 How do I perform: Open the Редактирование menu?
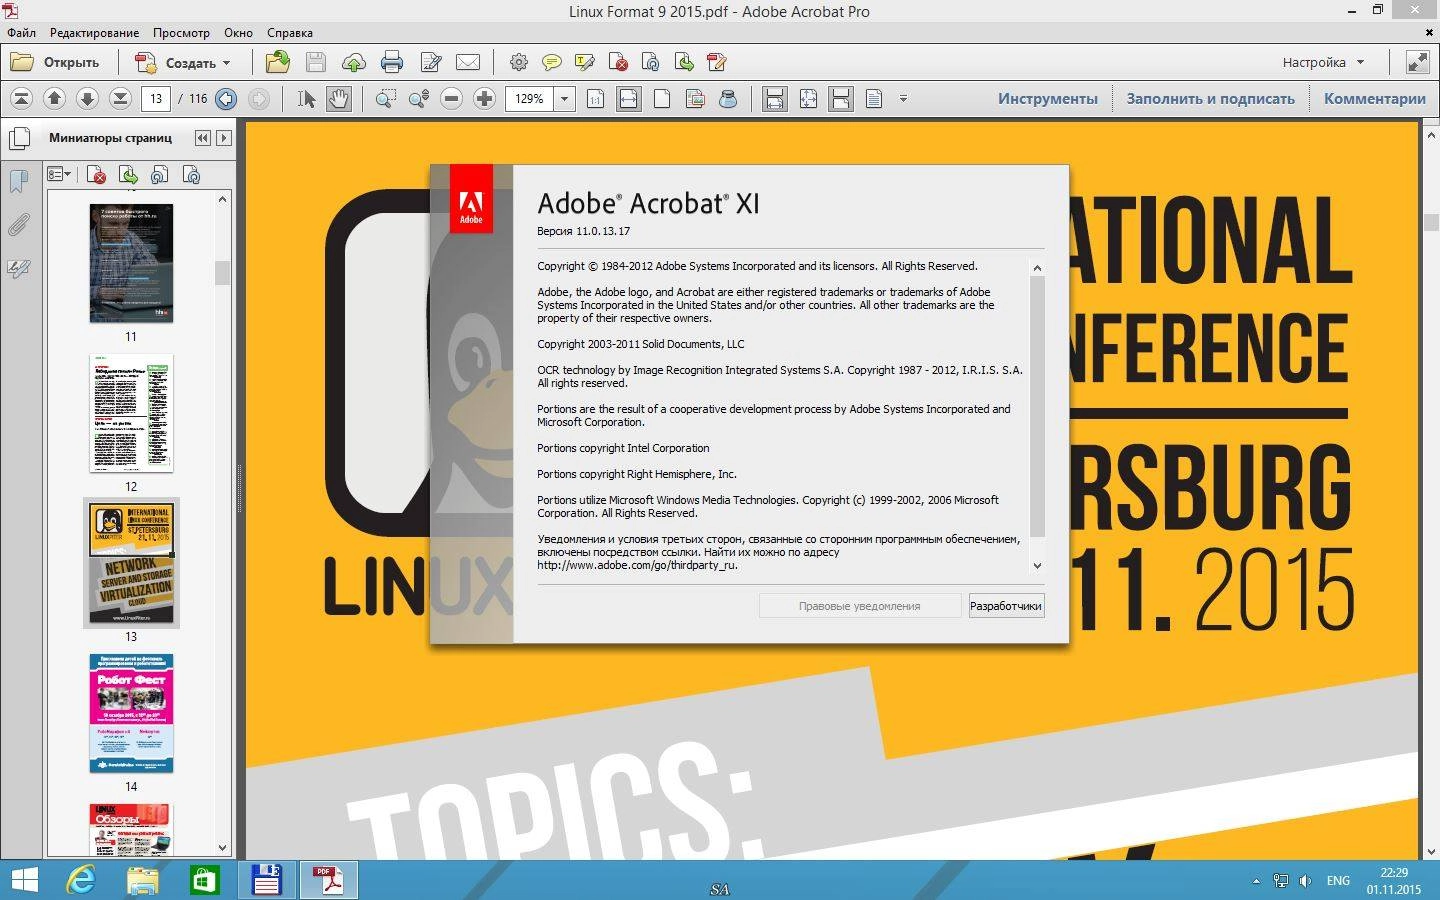(x=95, y=32)
